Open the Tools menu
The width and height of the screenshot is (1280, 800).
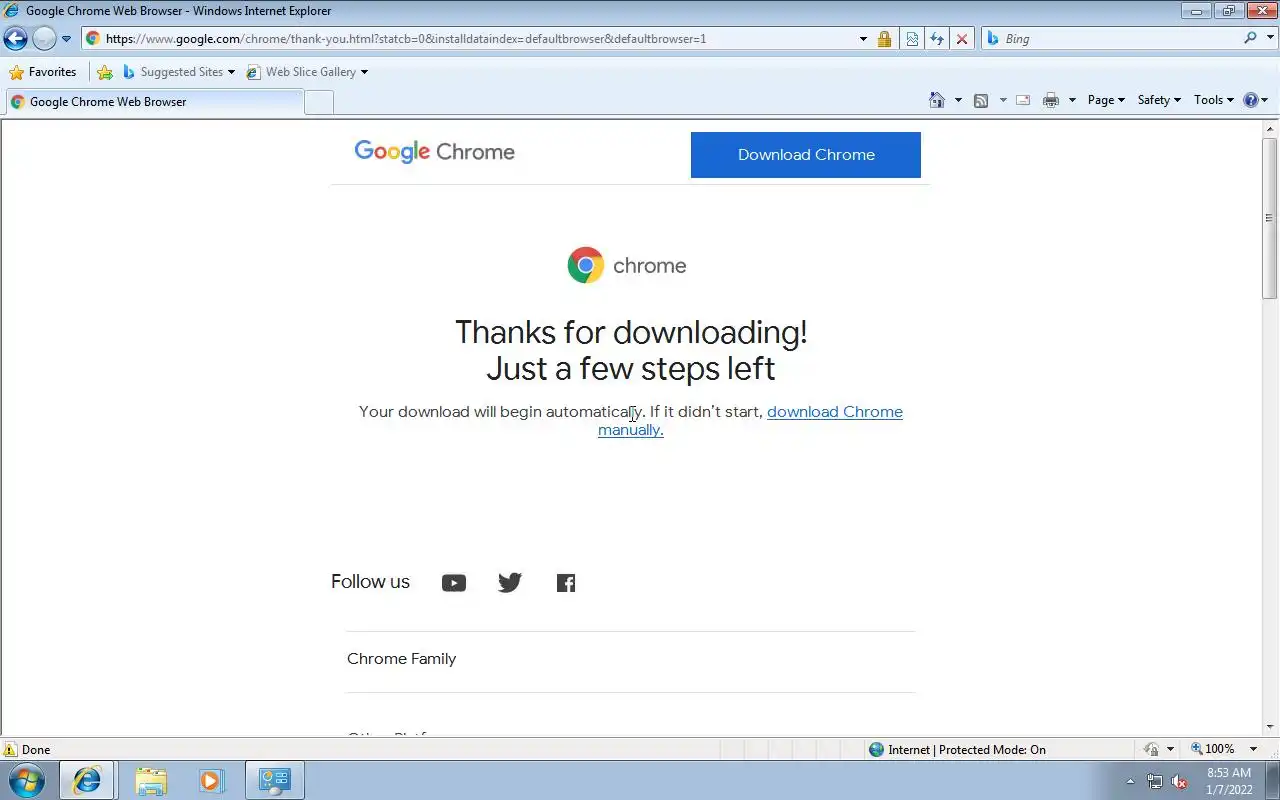coord(1213,100)
